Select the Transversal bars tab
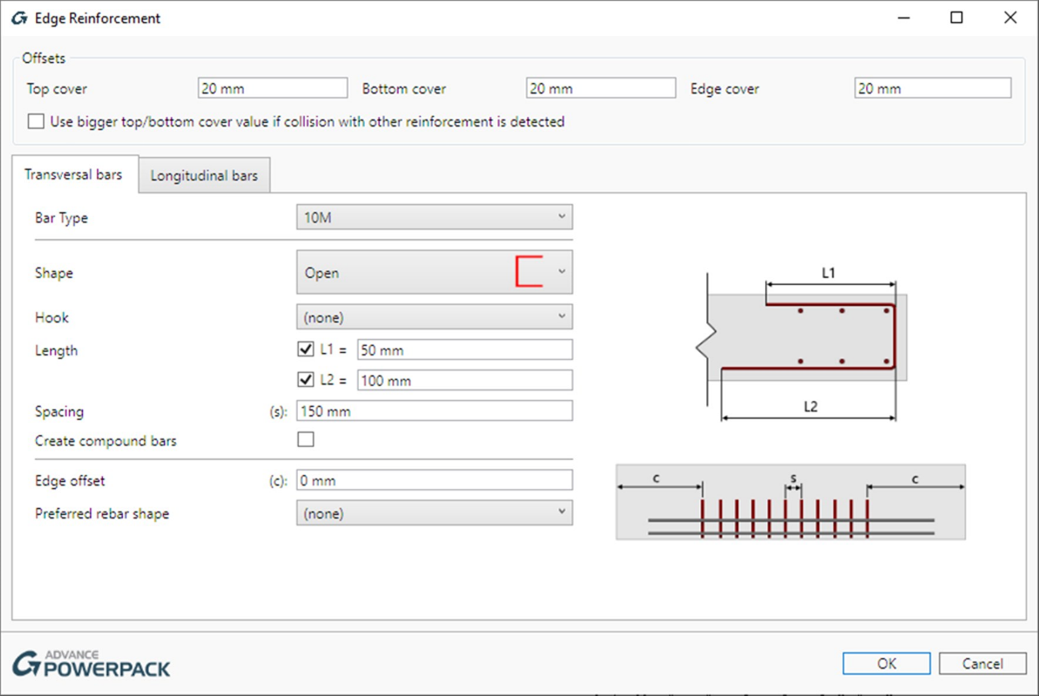Viewport: 1039px width, 696px height. click(x=73, y=175)
